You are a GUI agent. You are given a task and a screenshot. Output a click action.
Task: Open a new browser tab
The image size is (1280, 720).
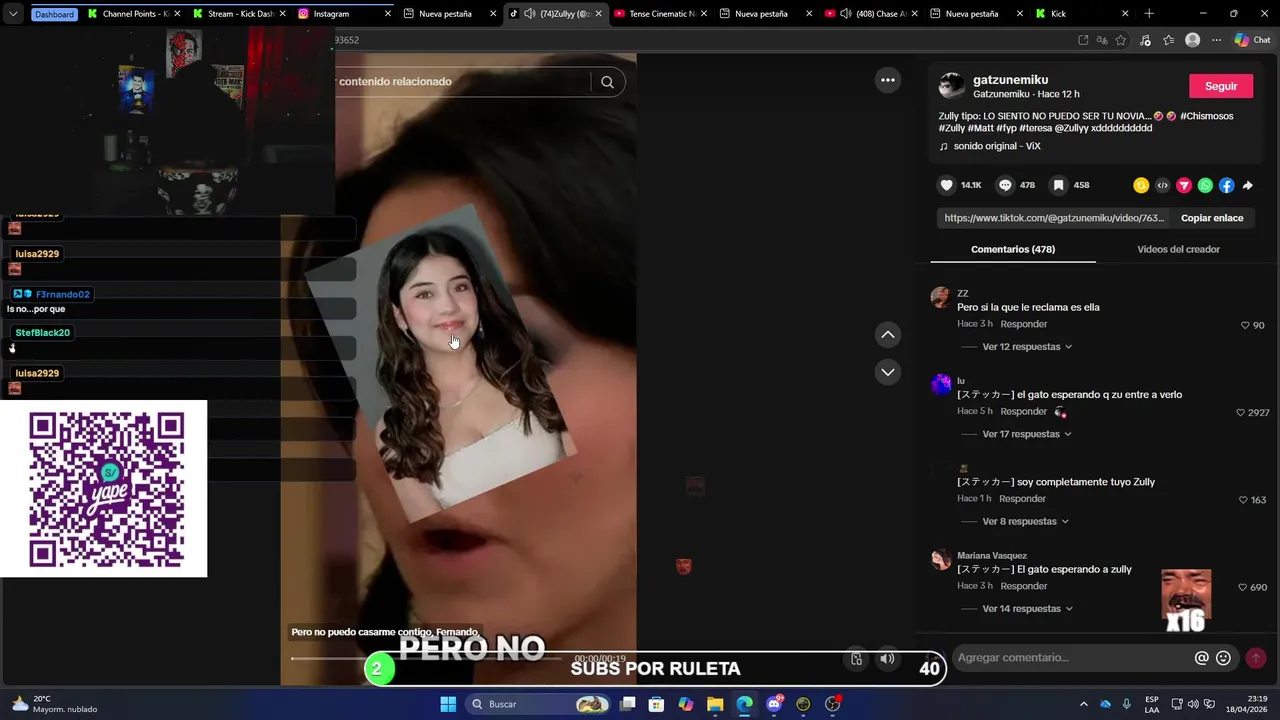(1149, 14)
